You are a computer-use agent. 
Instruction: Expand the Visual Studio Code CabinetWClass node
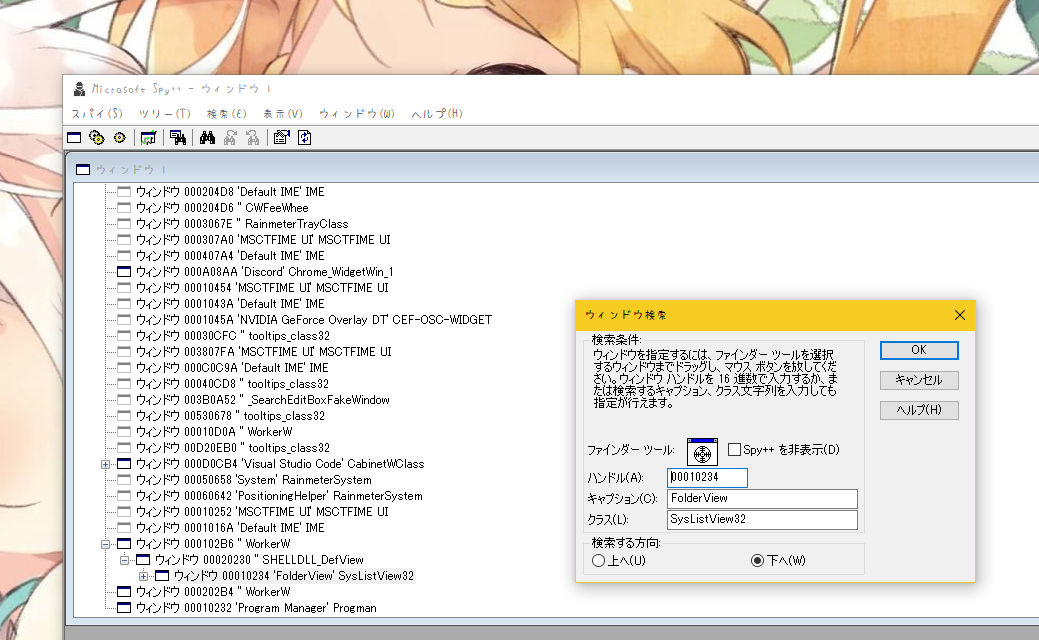coord(105,464)
